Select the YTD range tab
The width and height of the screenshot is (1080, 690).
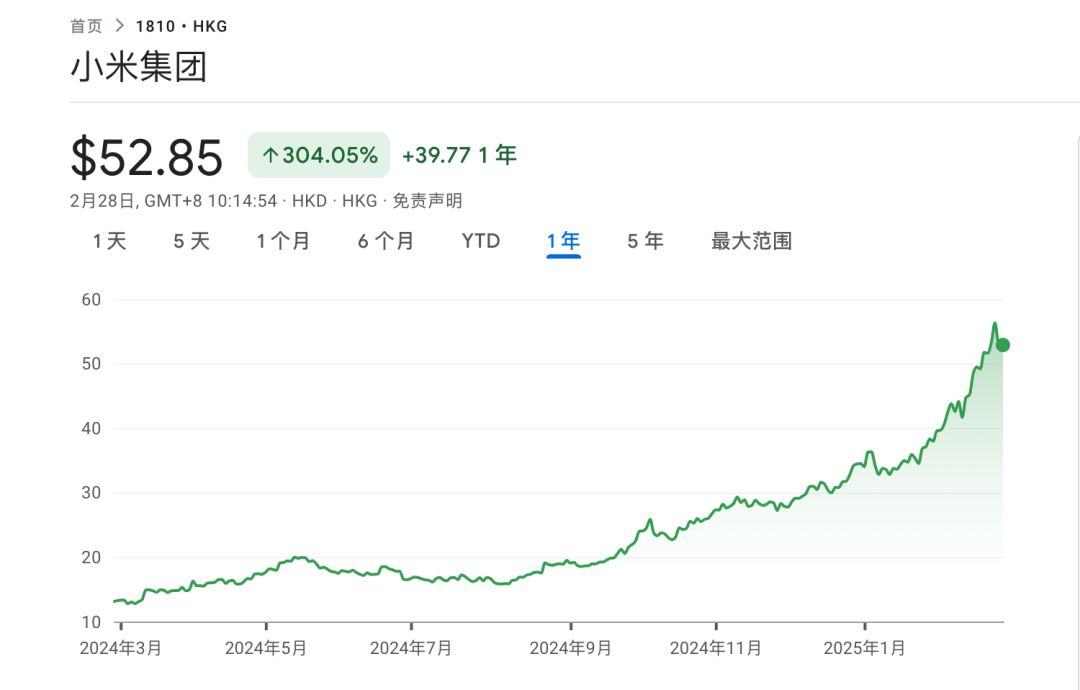click(481, 241)
